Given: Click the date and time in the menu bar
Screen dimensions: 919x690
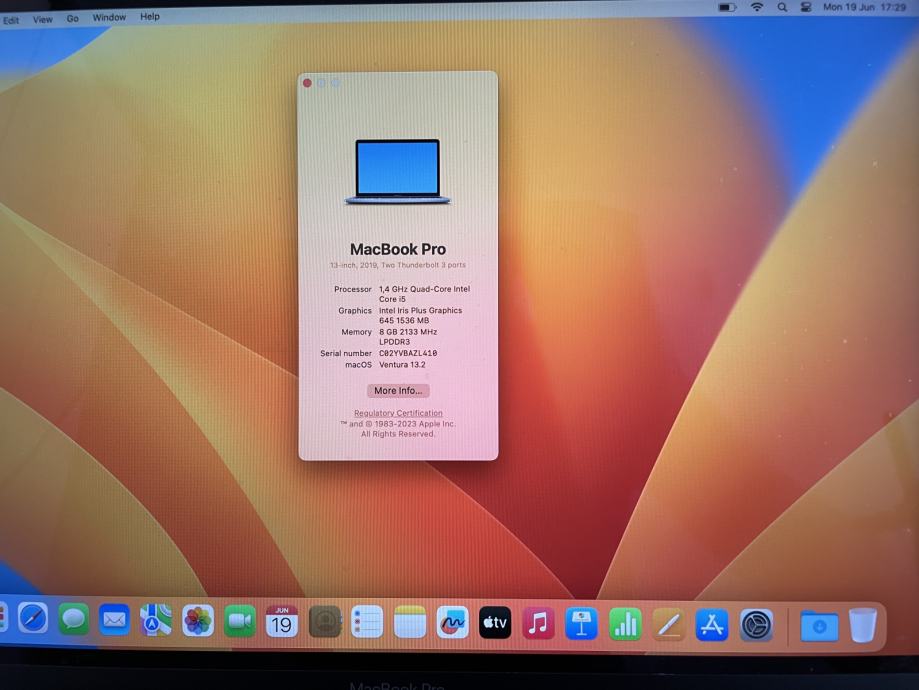Looking at the screenshot, I should [x=864, y=7].
